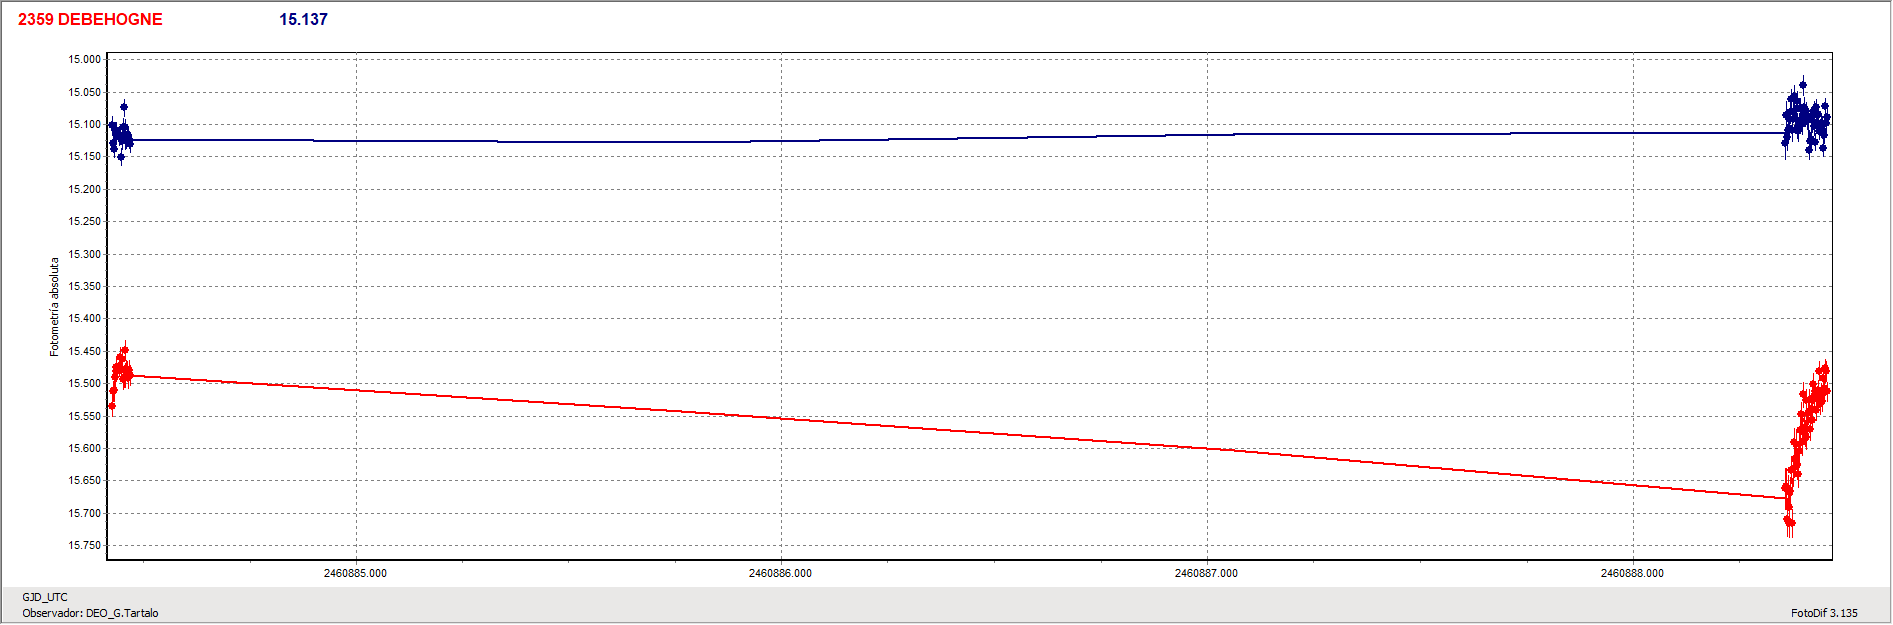Click the 15.200 y-axis tick label
Screen dimensions: 1893x625
click(84, 189)
